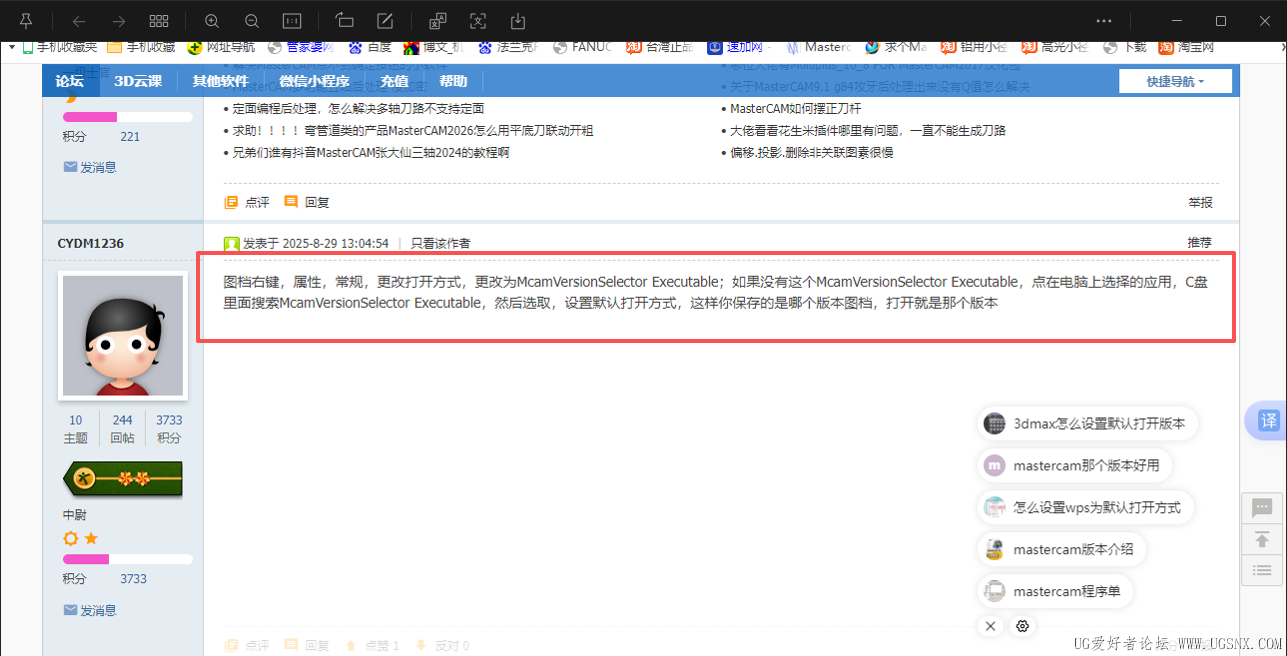Click the post timestamp 发表于 2025-8-29 13:04:54
The image size is (1287, 656).
316,243
